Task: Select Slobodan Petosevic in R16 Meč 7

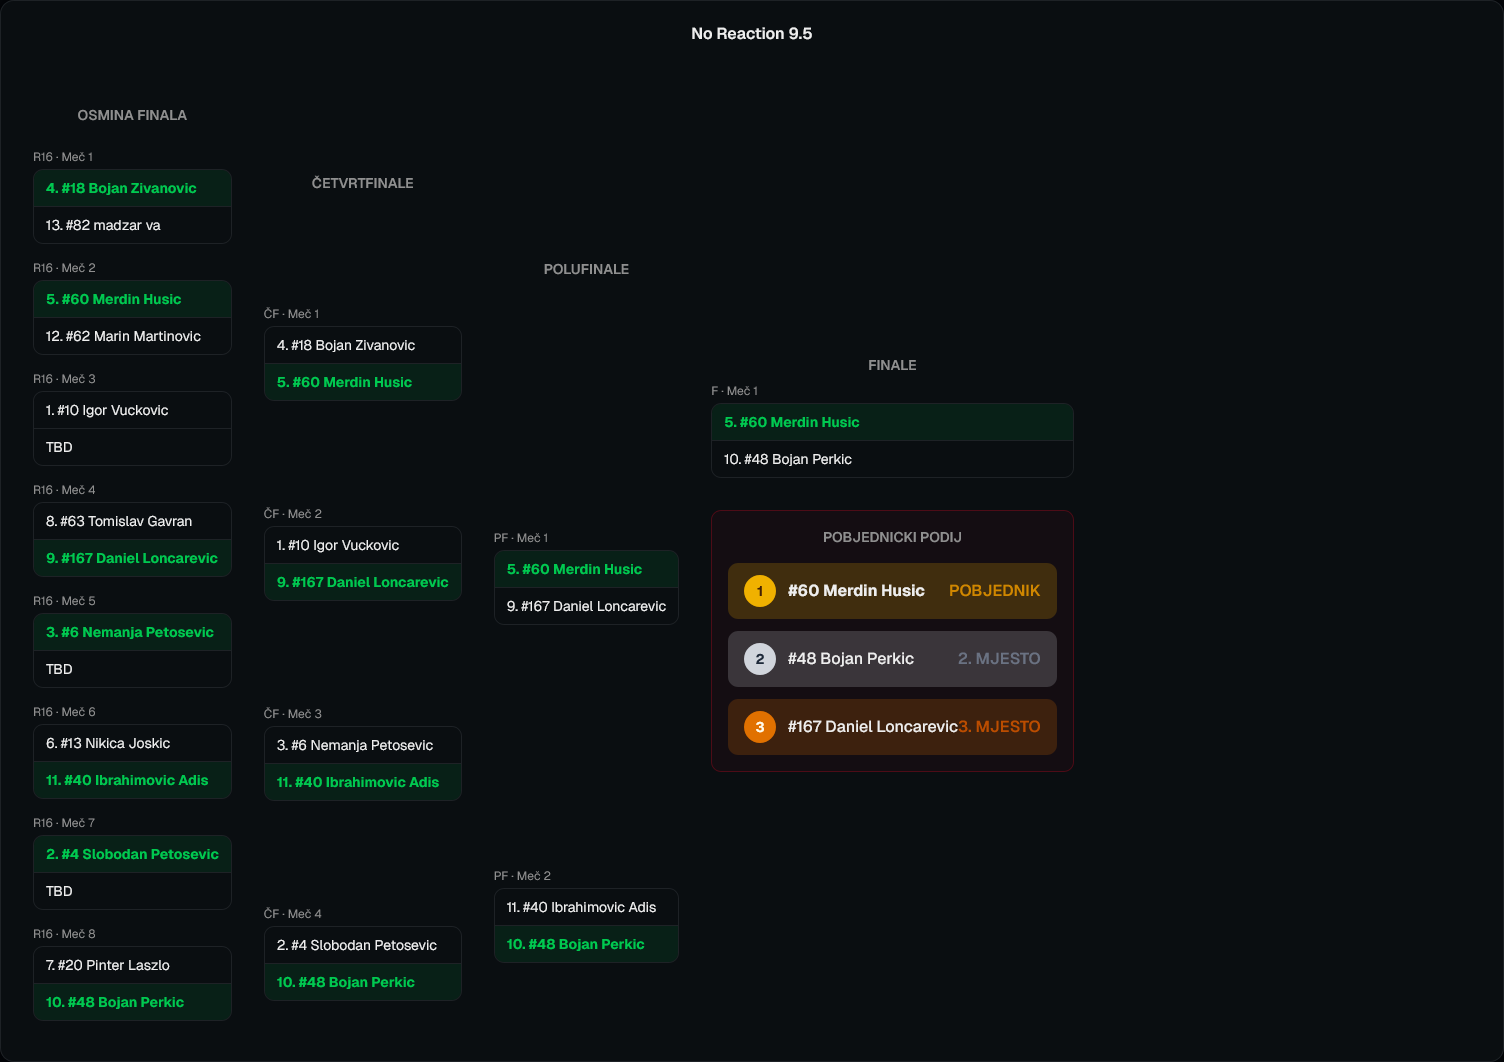Action: point(132,854)
